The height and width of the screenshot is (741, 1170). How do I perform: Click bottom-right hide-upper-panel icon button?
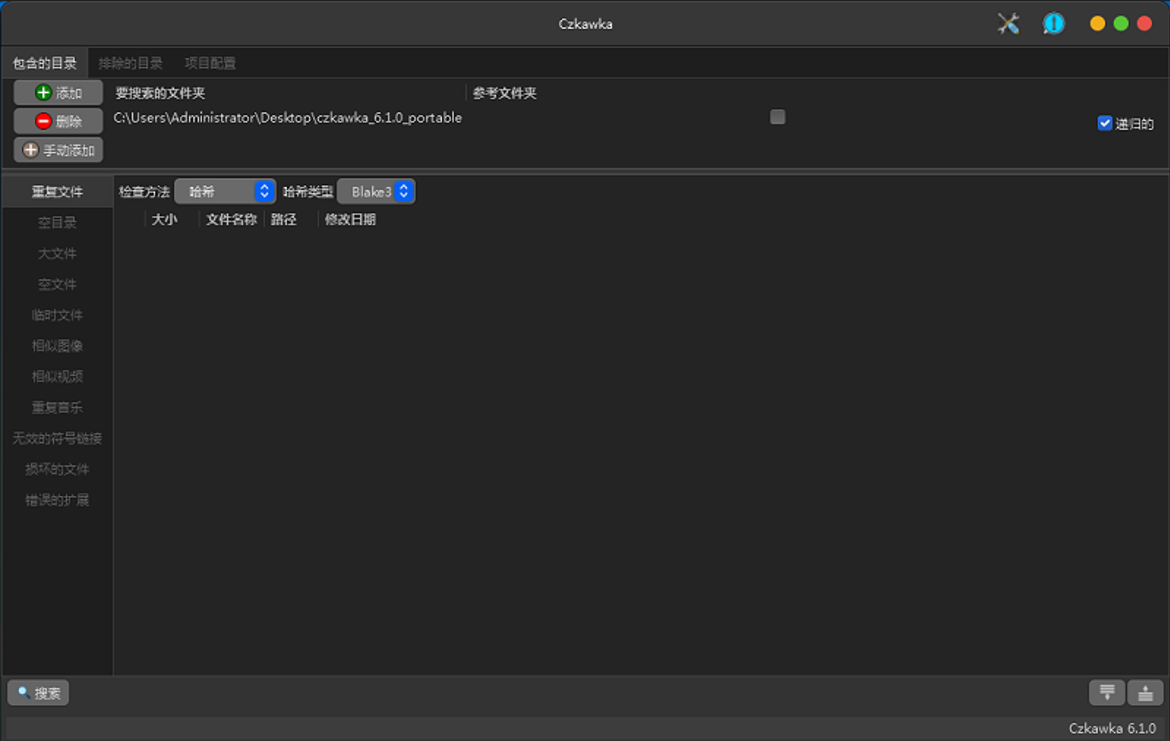tap(1145, 692)
